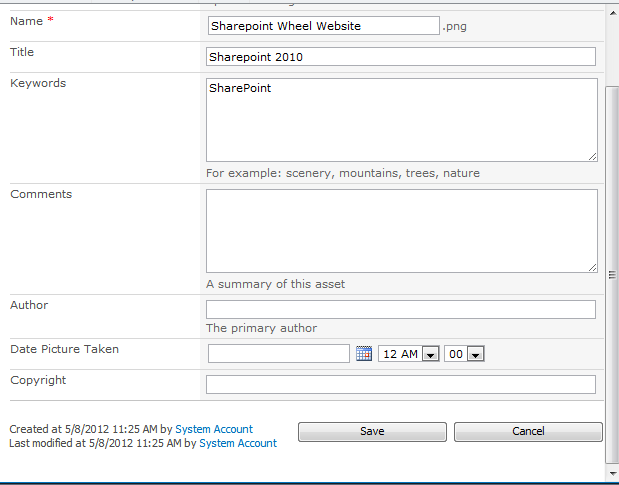Click the 'Title' field label

(22, 52)
